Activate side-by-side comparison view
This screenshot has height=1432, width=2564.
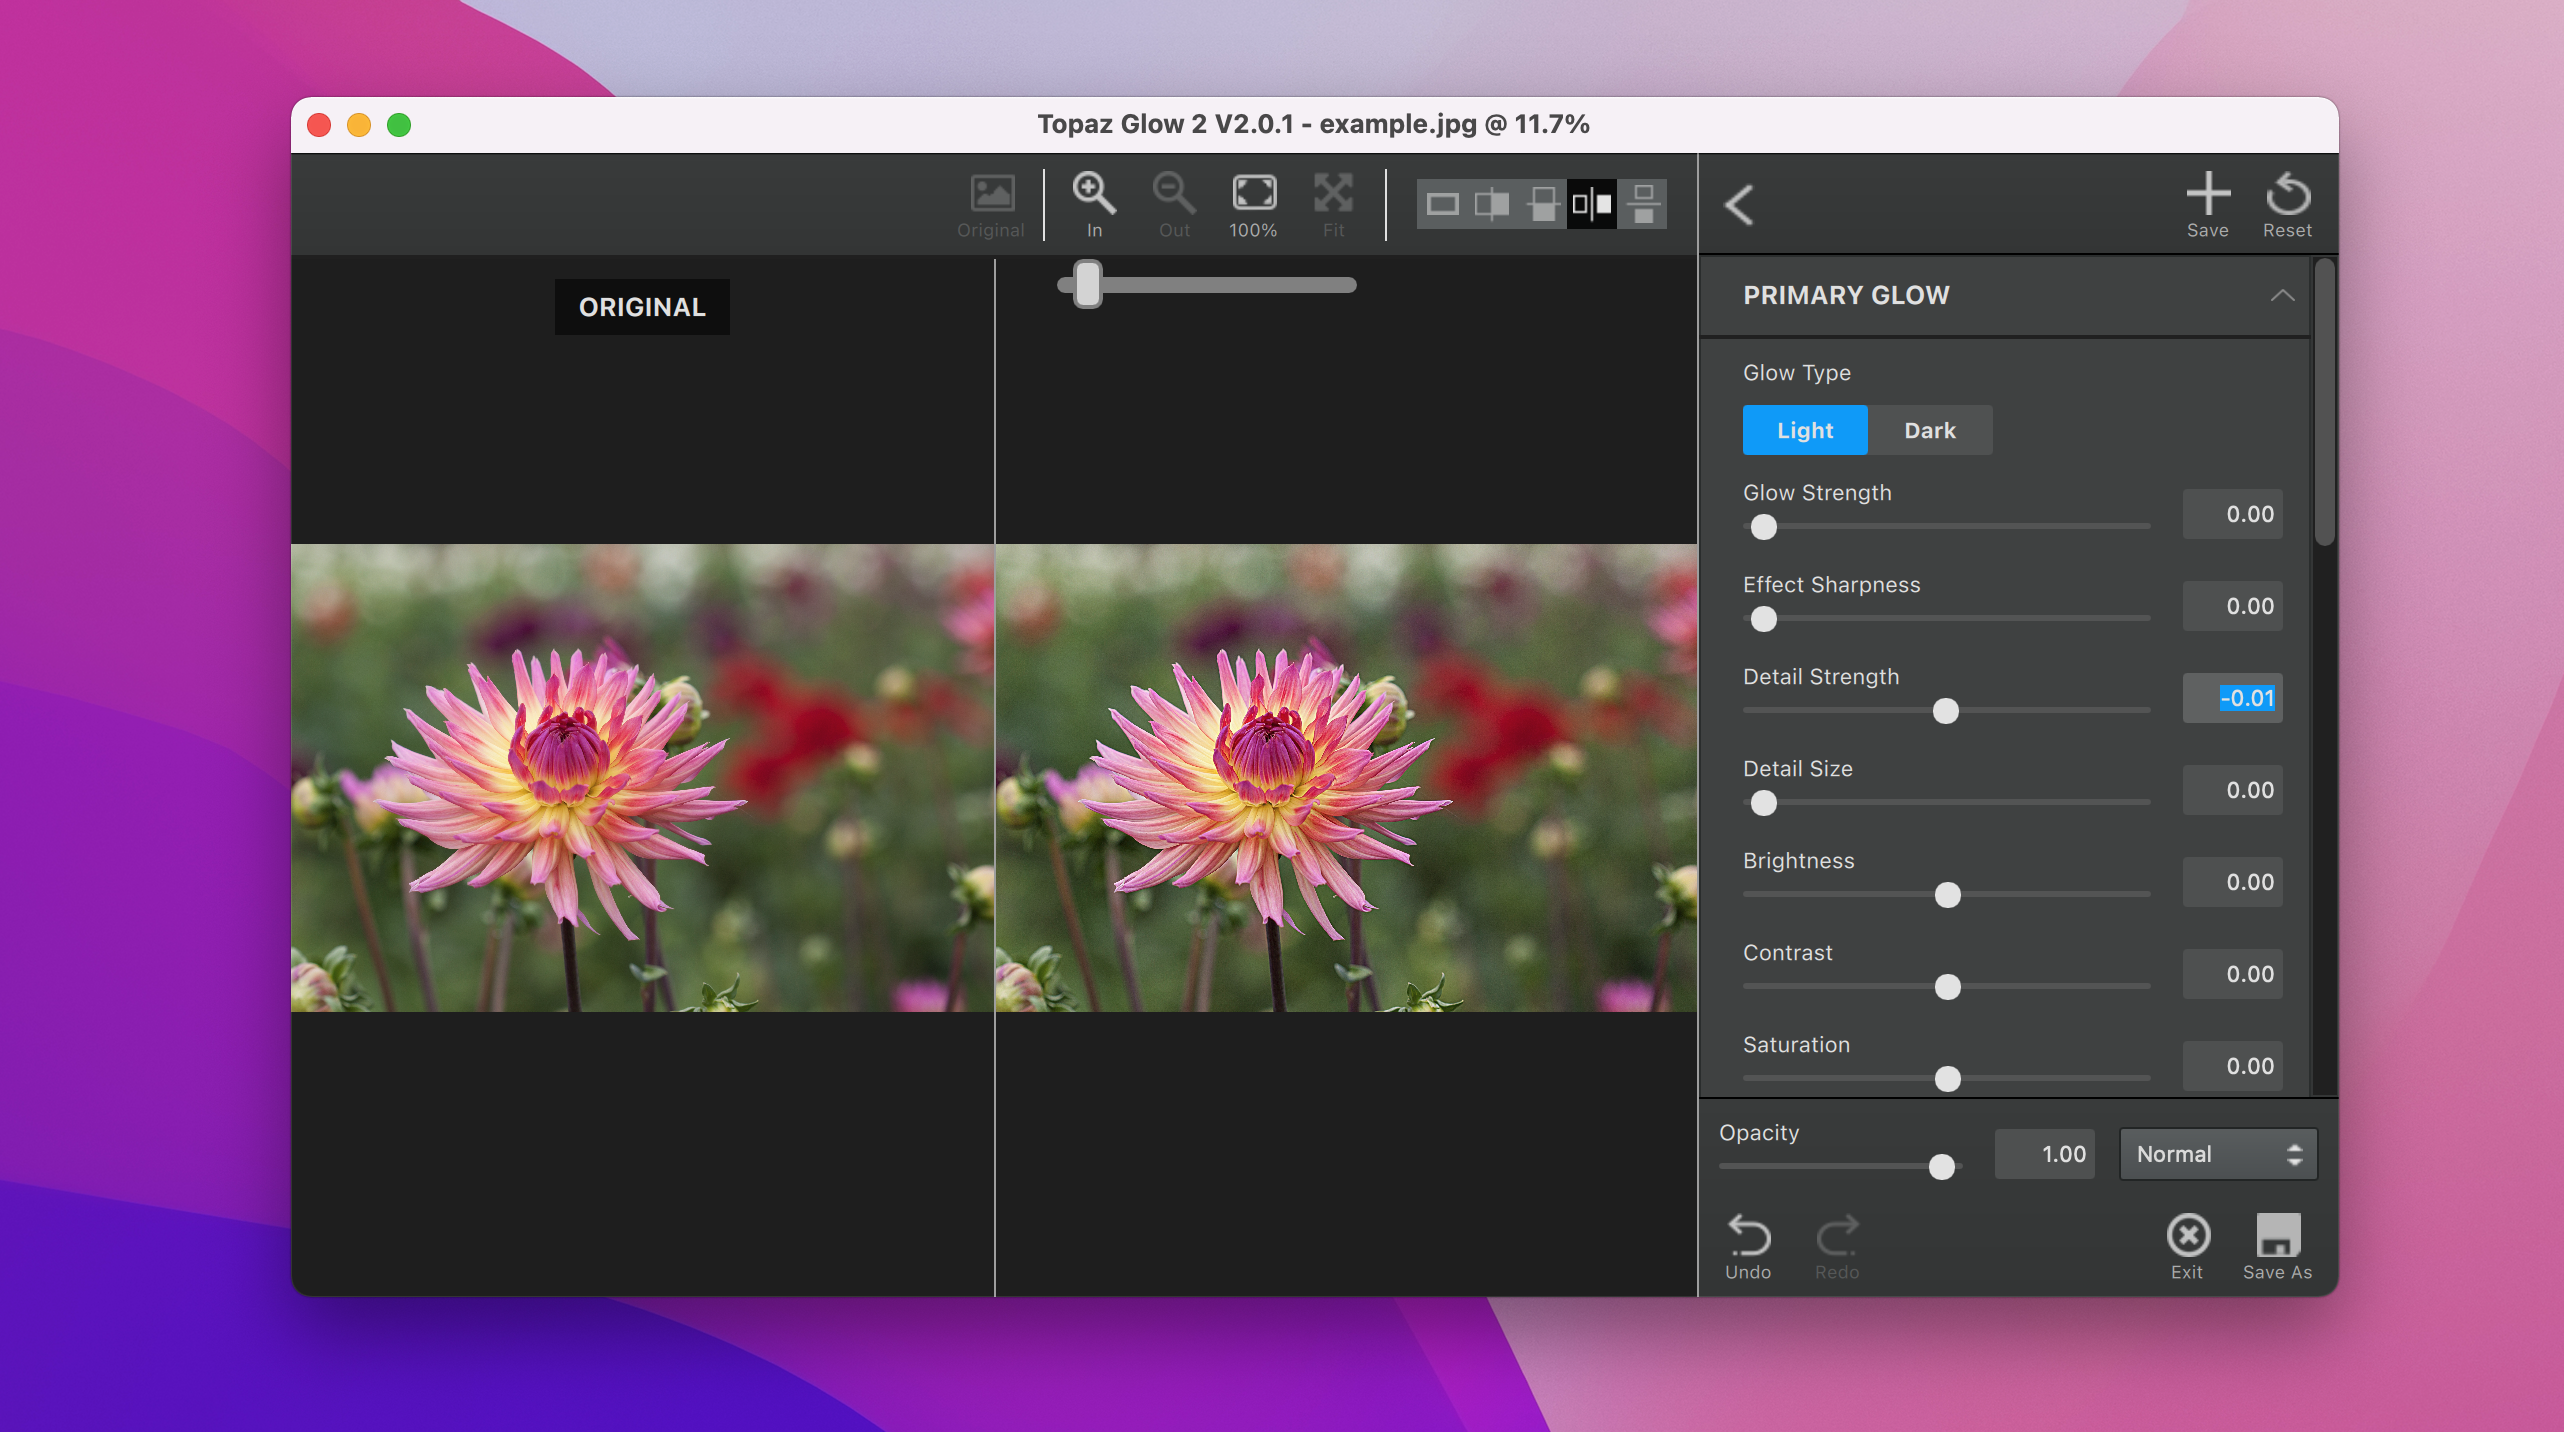point(1592,205)
